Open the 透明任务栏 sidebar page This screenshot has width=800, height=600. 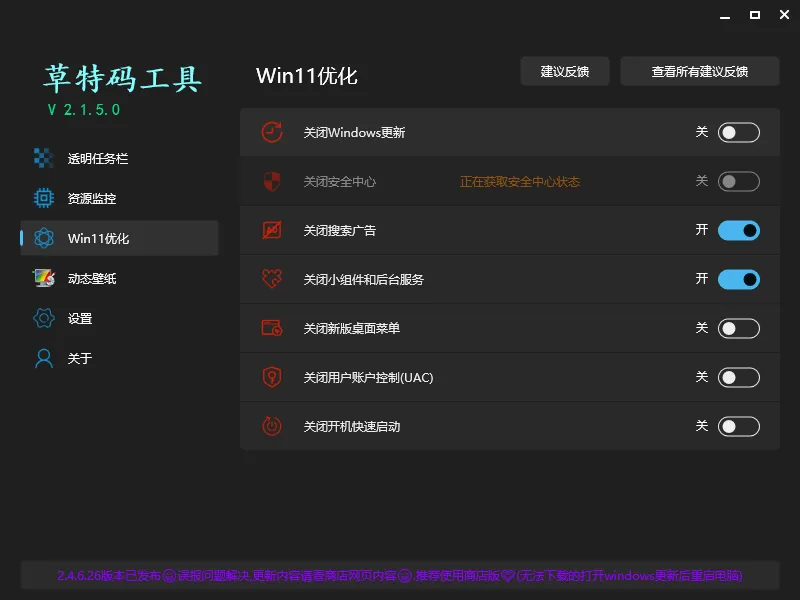(x=119, y=158)
